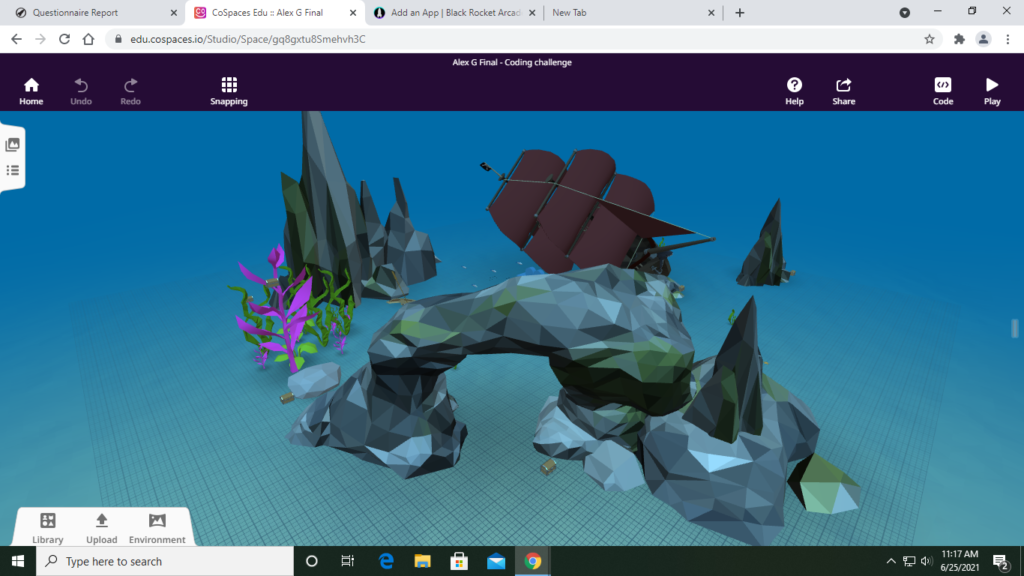Undo the last action
1024x576 pixels.
coord(81,91)
